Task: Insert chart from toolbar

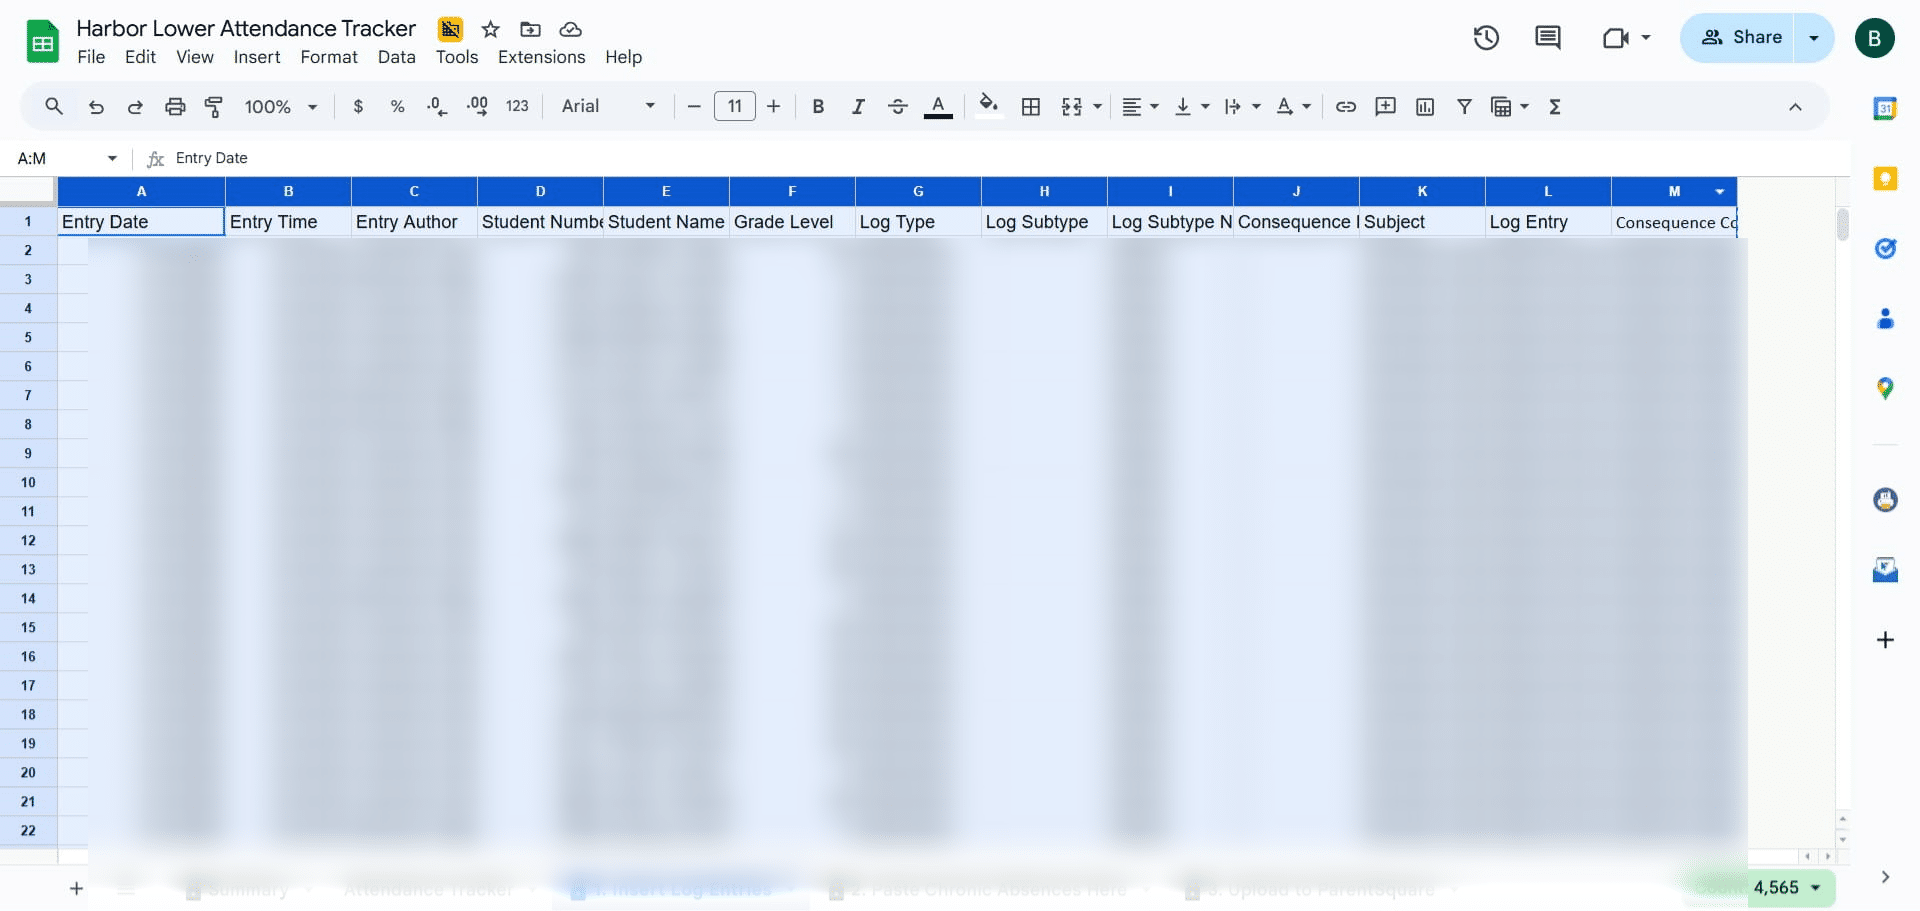Action: coord(1425,106)
